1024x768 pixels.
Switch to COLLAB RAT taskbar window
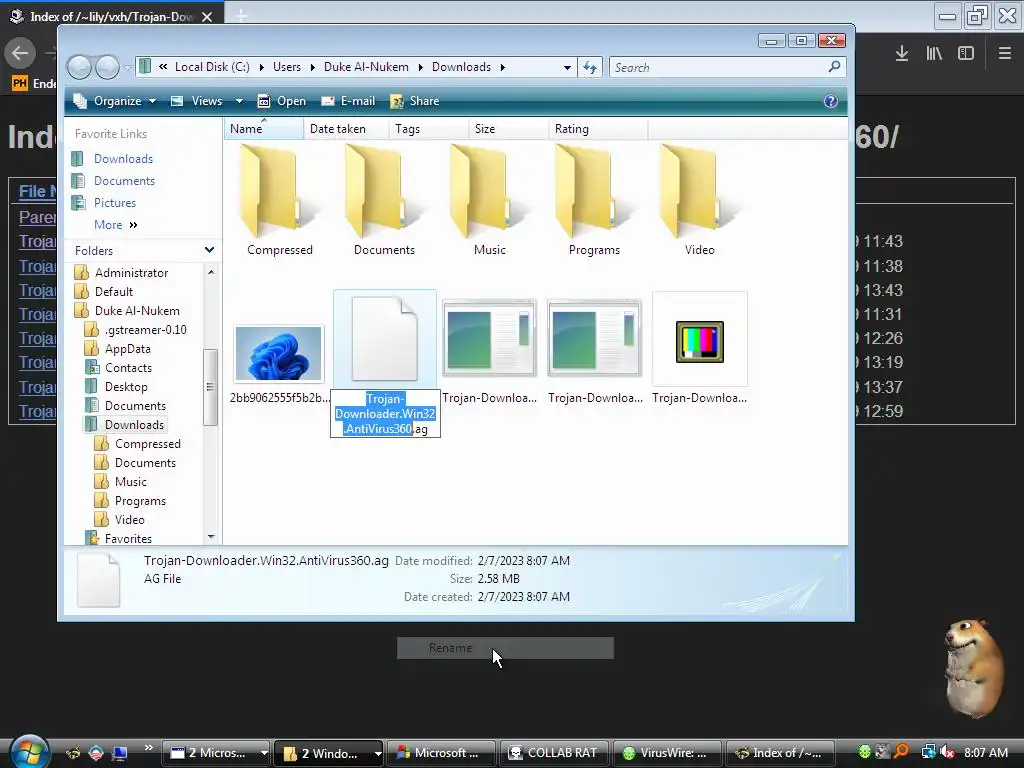[555, 753]
